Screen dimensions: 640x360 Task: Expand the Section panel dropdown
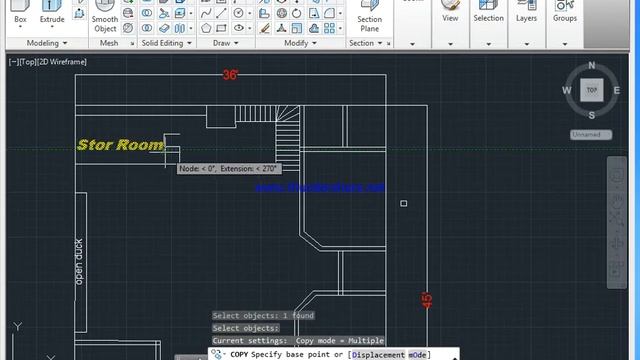coord(380,43)
